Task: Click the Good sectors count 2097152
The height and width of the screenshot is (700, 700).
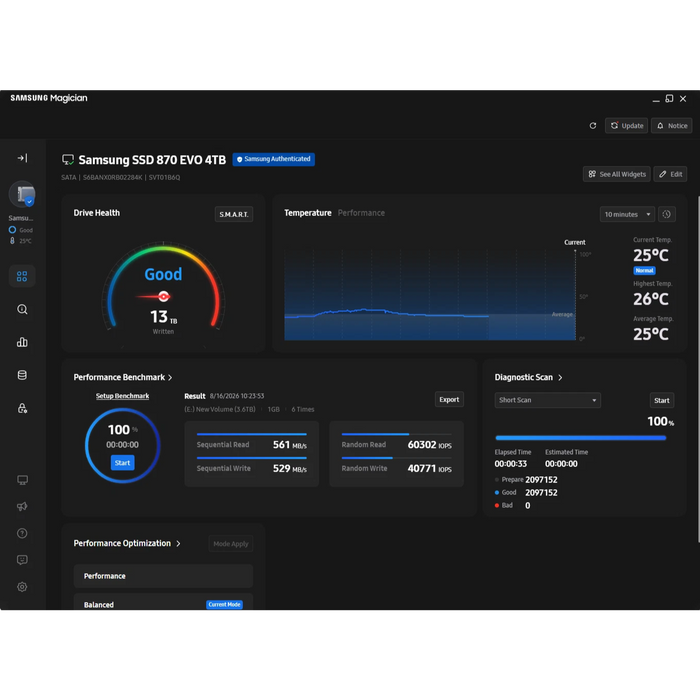Action: point(541,493)
